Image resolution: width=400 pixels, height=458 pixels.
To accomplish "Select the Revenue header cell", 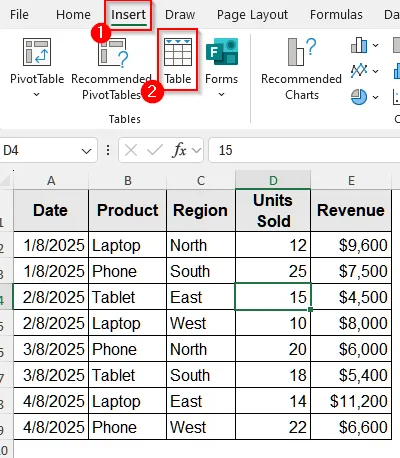I will click(351, 210).
